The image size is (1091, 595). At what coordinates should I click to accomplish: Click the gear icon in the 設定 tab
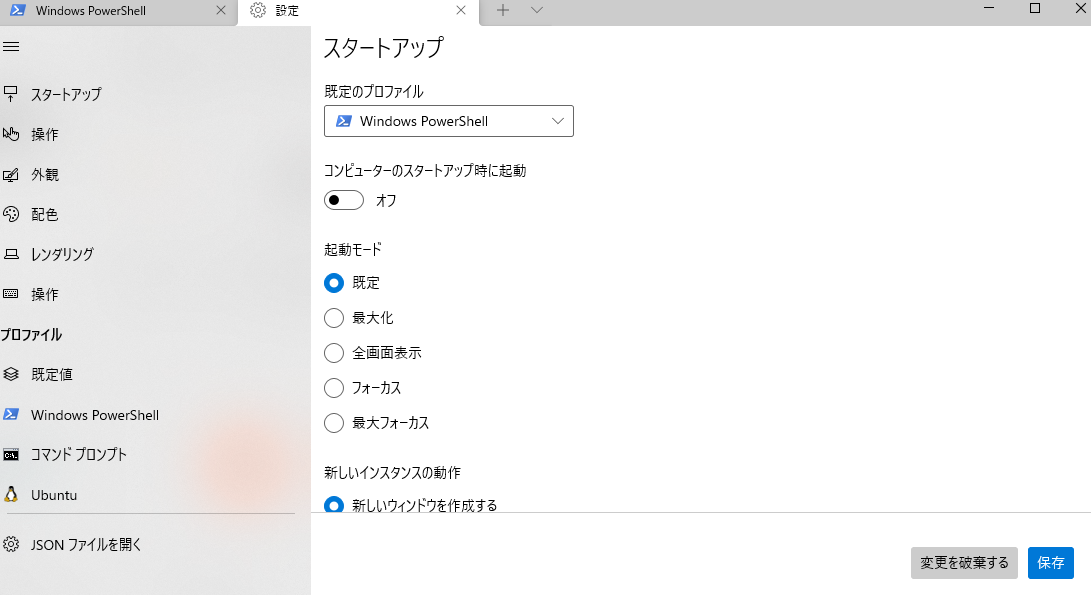[258, 10]
